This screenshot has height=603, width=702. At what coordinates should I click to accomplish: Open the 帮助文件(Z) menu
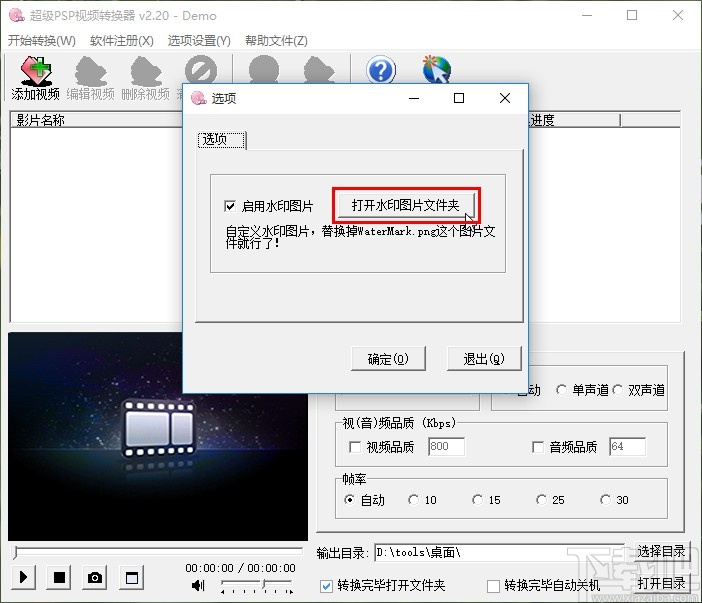click(276, 41)
